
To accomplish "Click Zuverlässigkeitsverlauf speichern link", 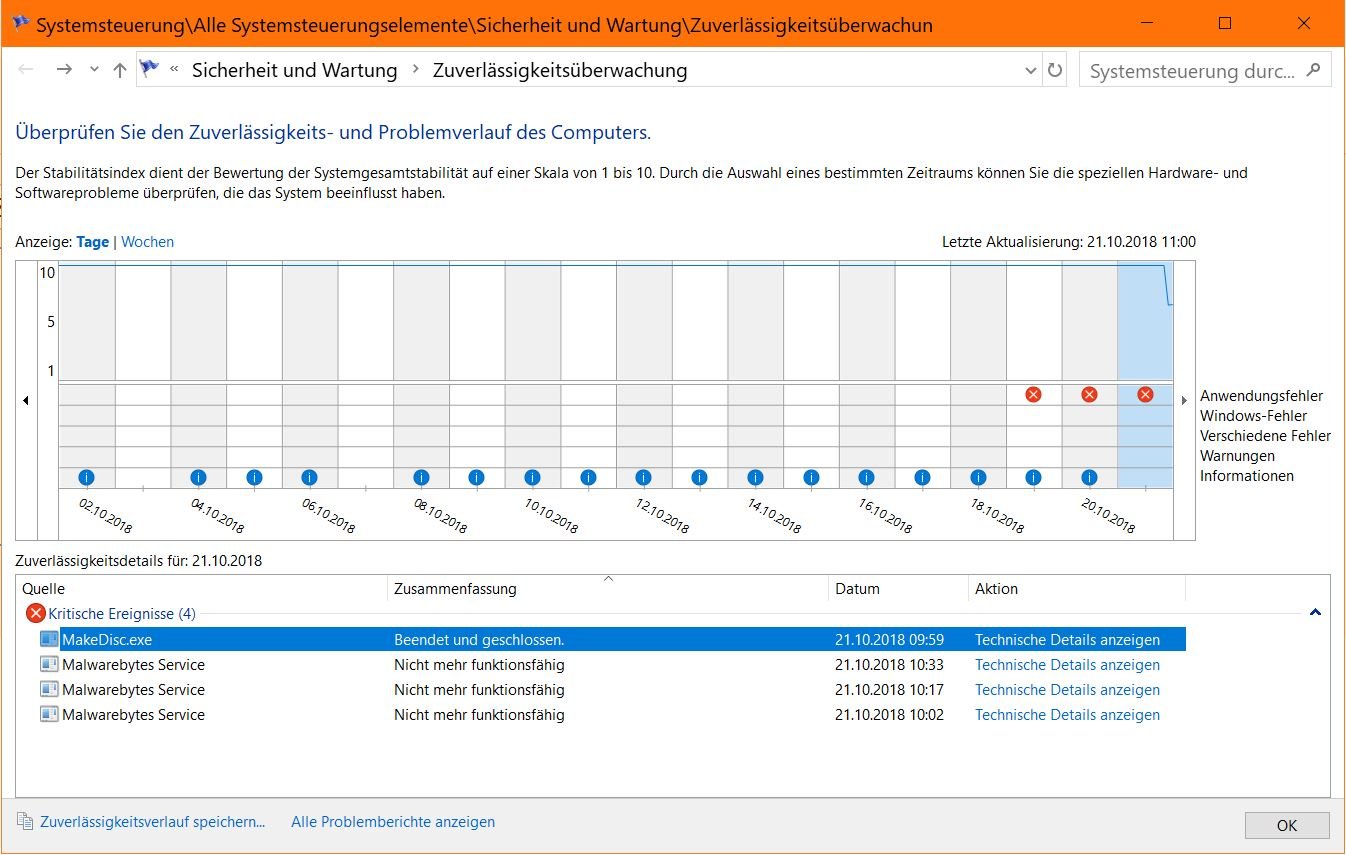I will (x=152, y=822).
